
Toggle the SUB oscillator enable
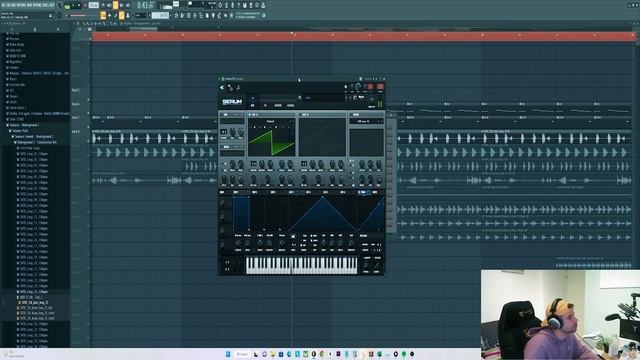[221, 115]
